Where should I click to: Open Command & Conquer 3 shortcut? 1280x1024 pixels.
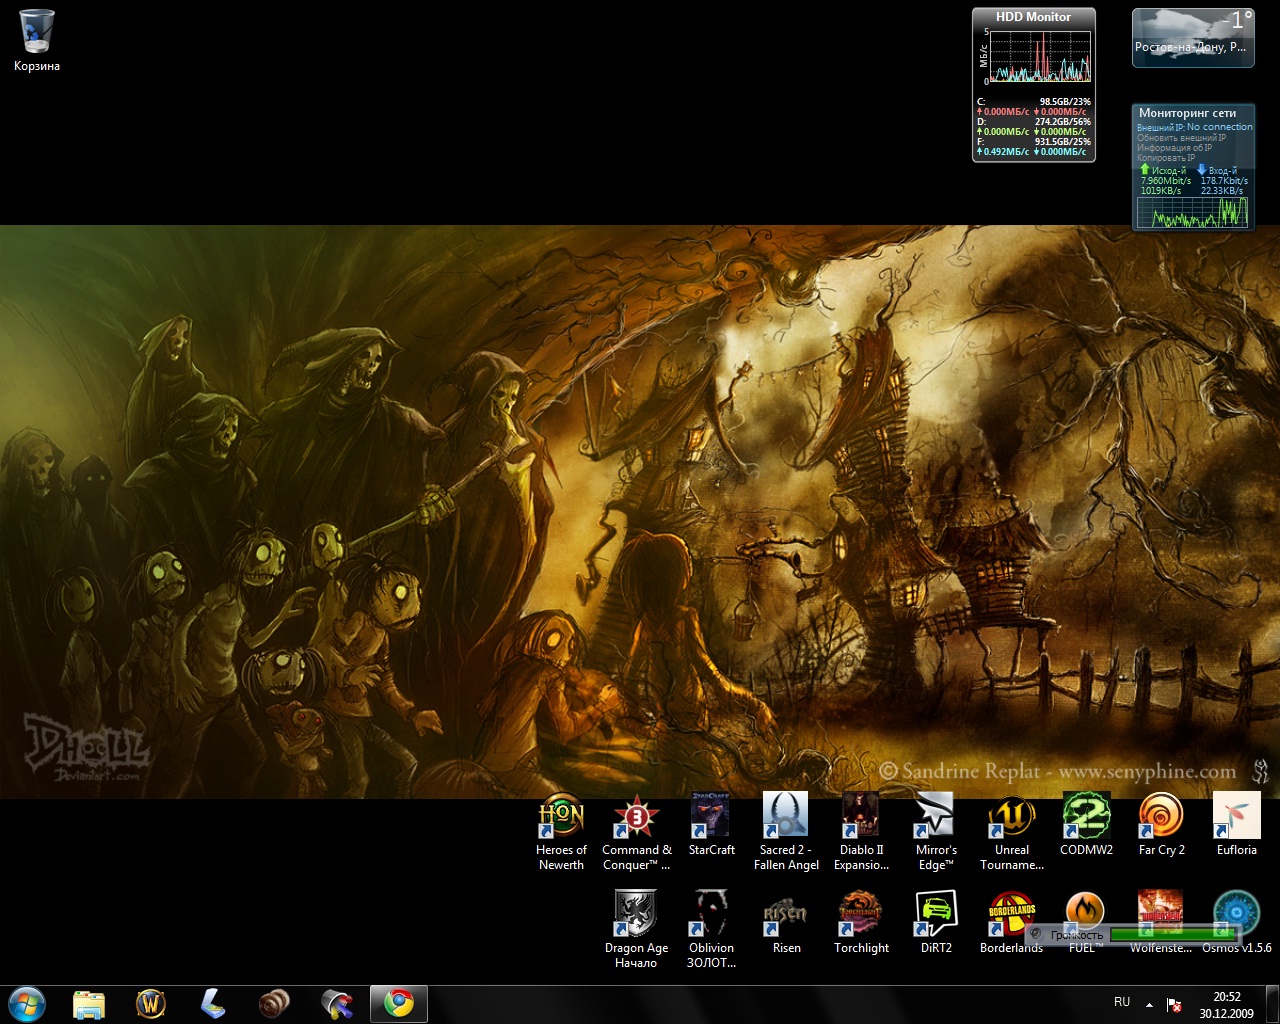tap(636, 832)
